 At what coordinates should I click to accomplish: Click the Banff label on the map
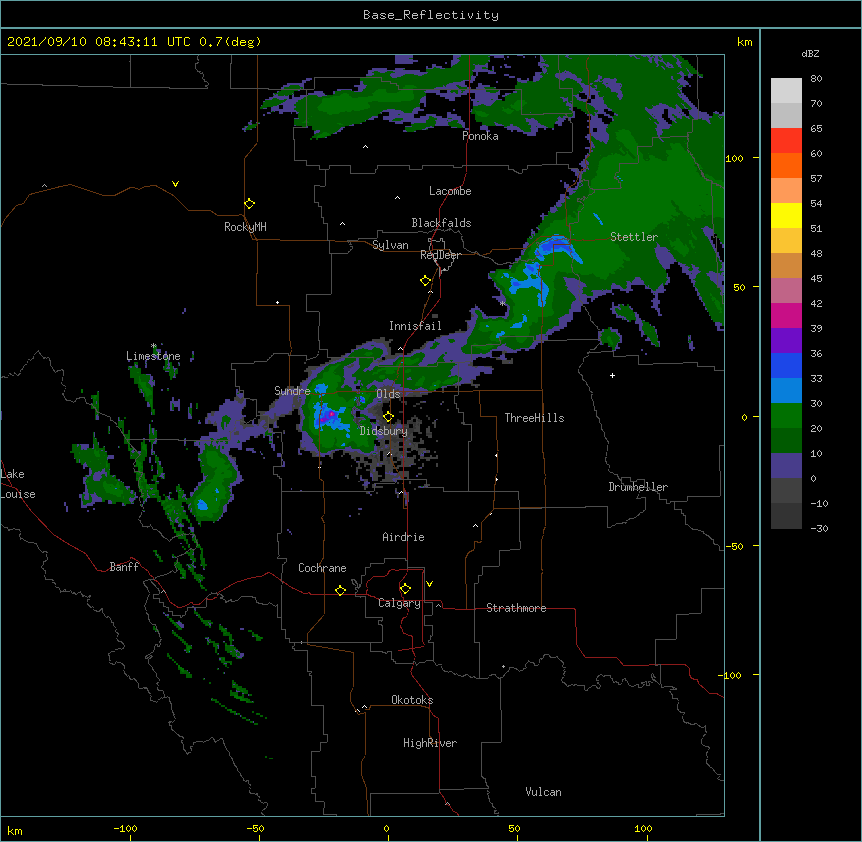pyautogui.click(x=124, y=567)
